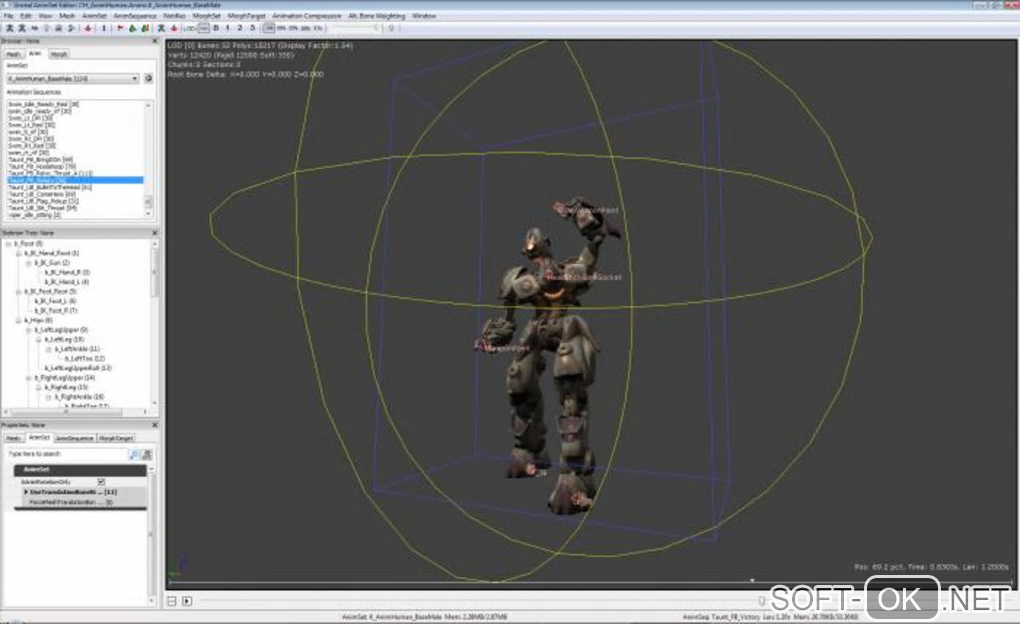Click the green cone toolbar icon

pos(133,28)
